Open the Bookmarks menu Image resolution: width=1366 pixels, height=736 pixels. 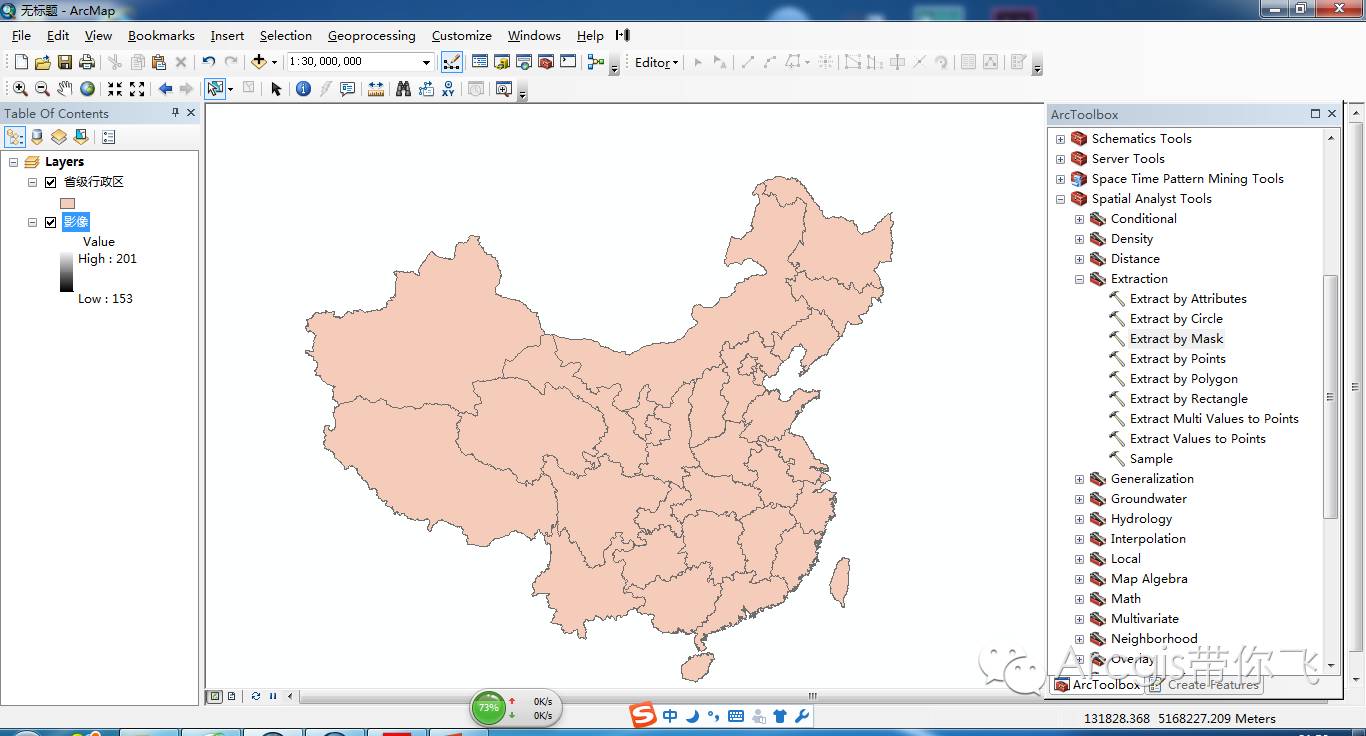coord(161,35)
